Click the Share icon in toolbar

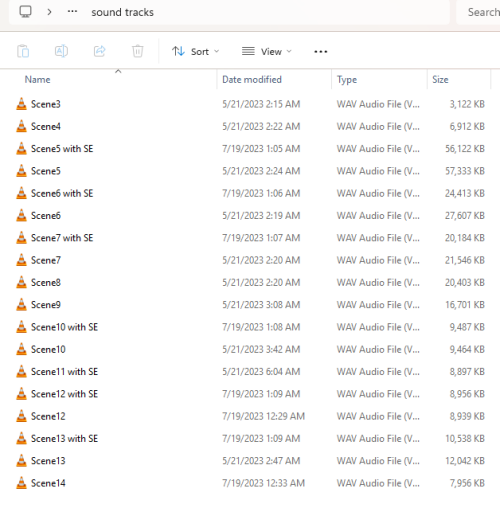click(99, 51)
